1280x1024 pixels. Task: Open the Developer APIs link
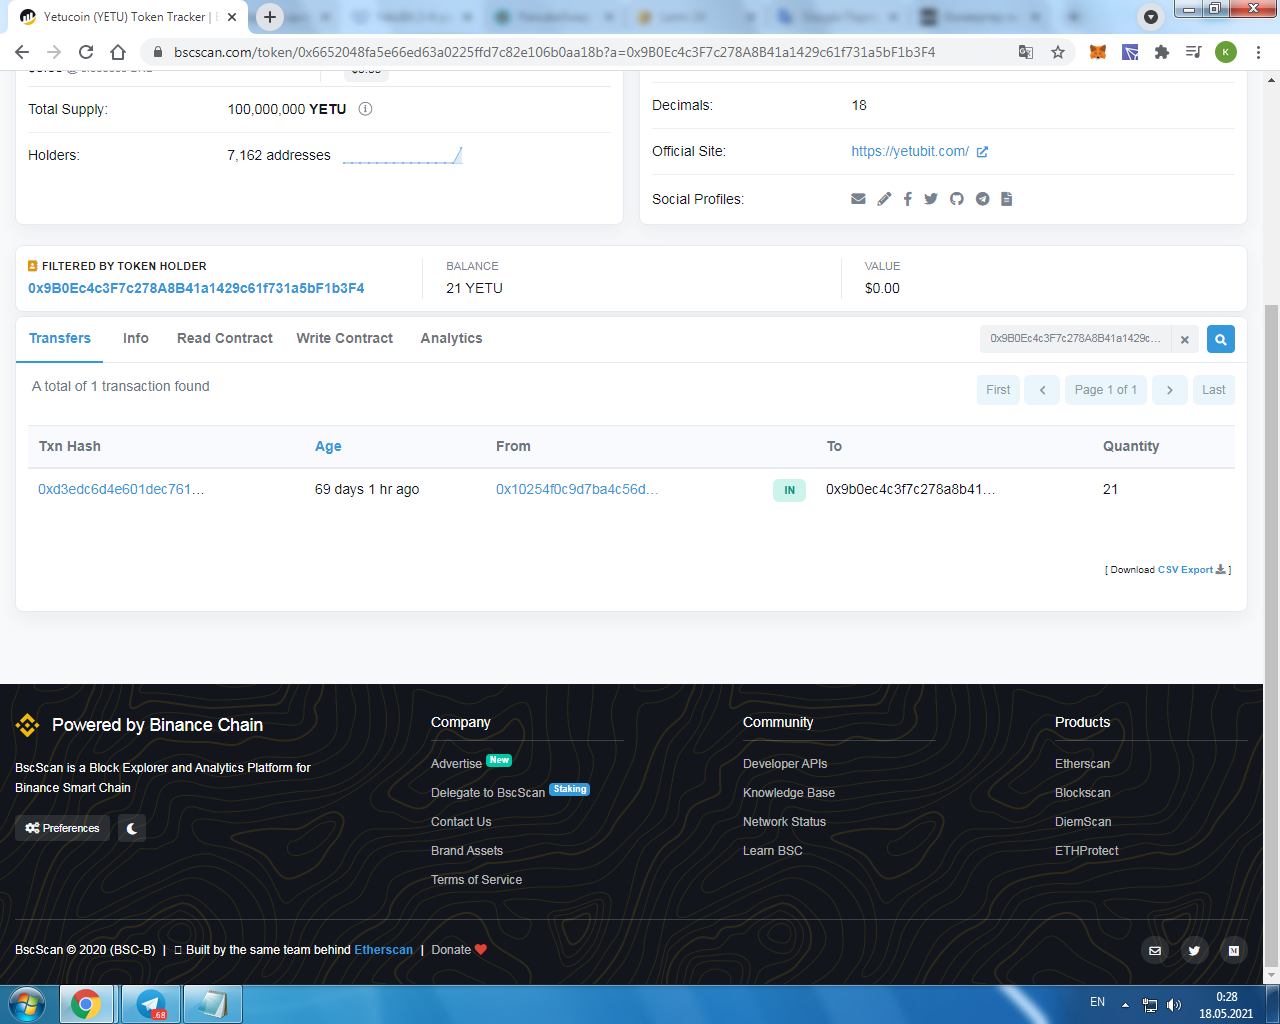click(785, 764)
